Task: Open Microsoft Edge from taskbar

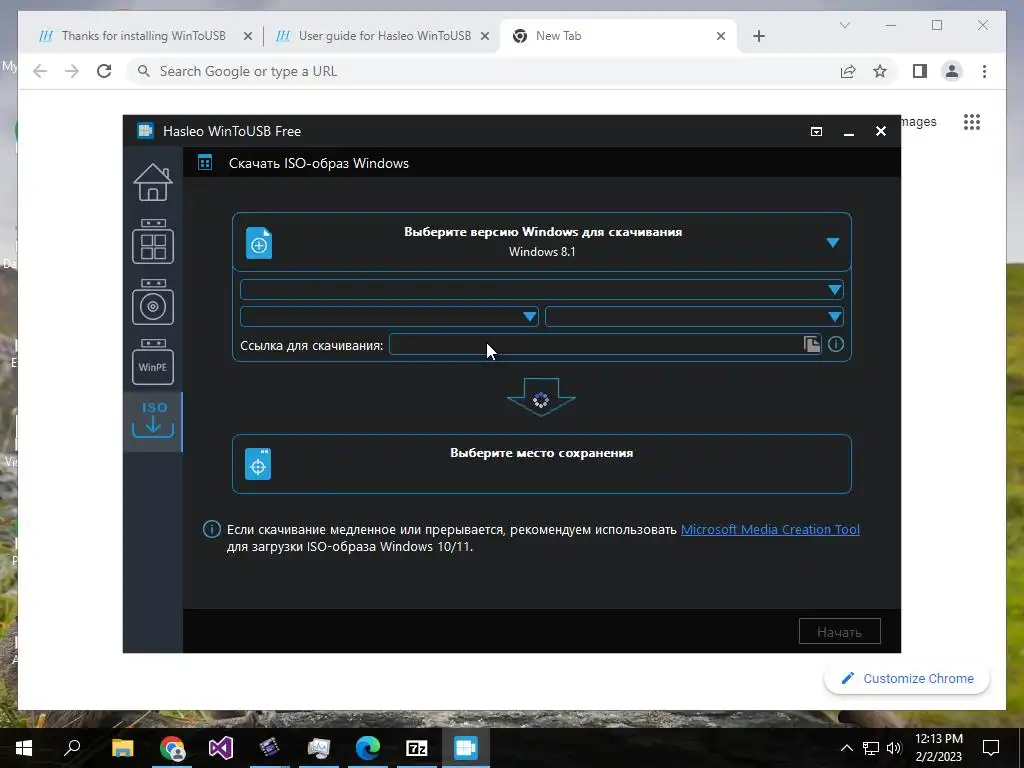Action: (x=368, y=748)
